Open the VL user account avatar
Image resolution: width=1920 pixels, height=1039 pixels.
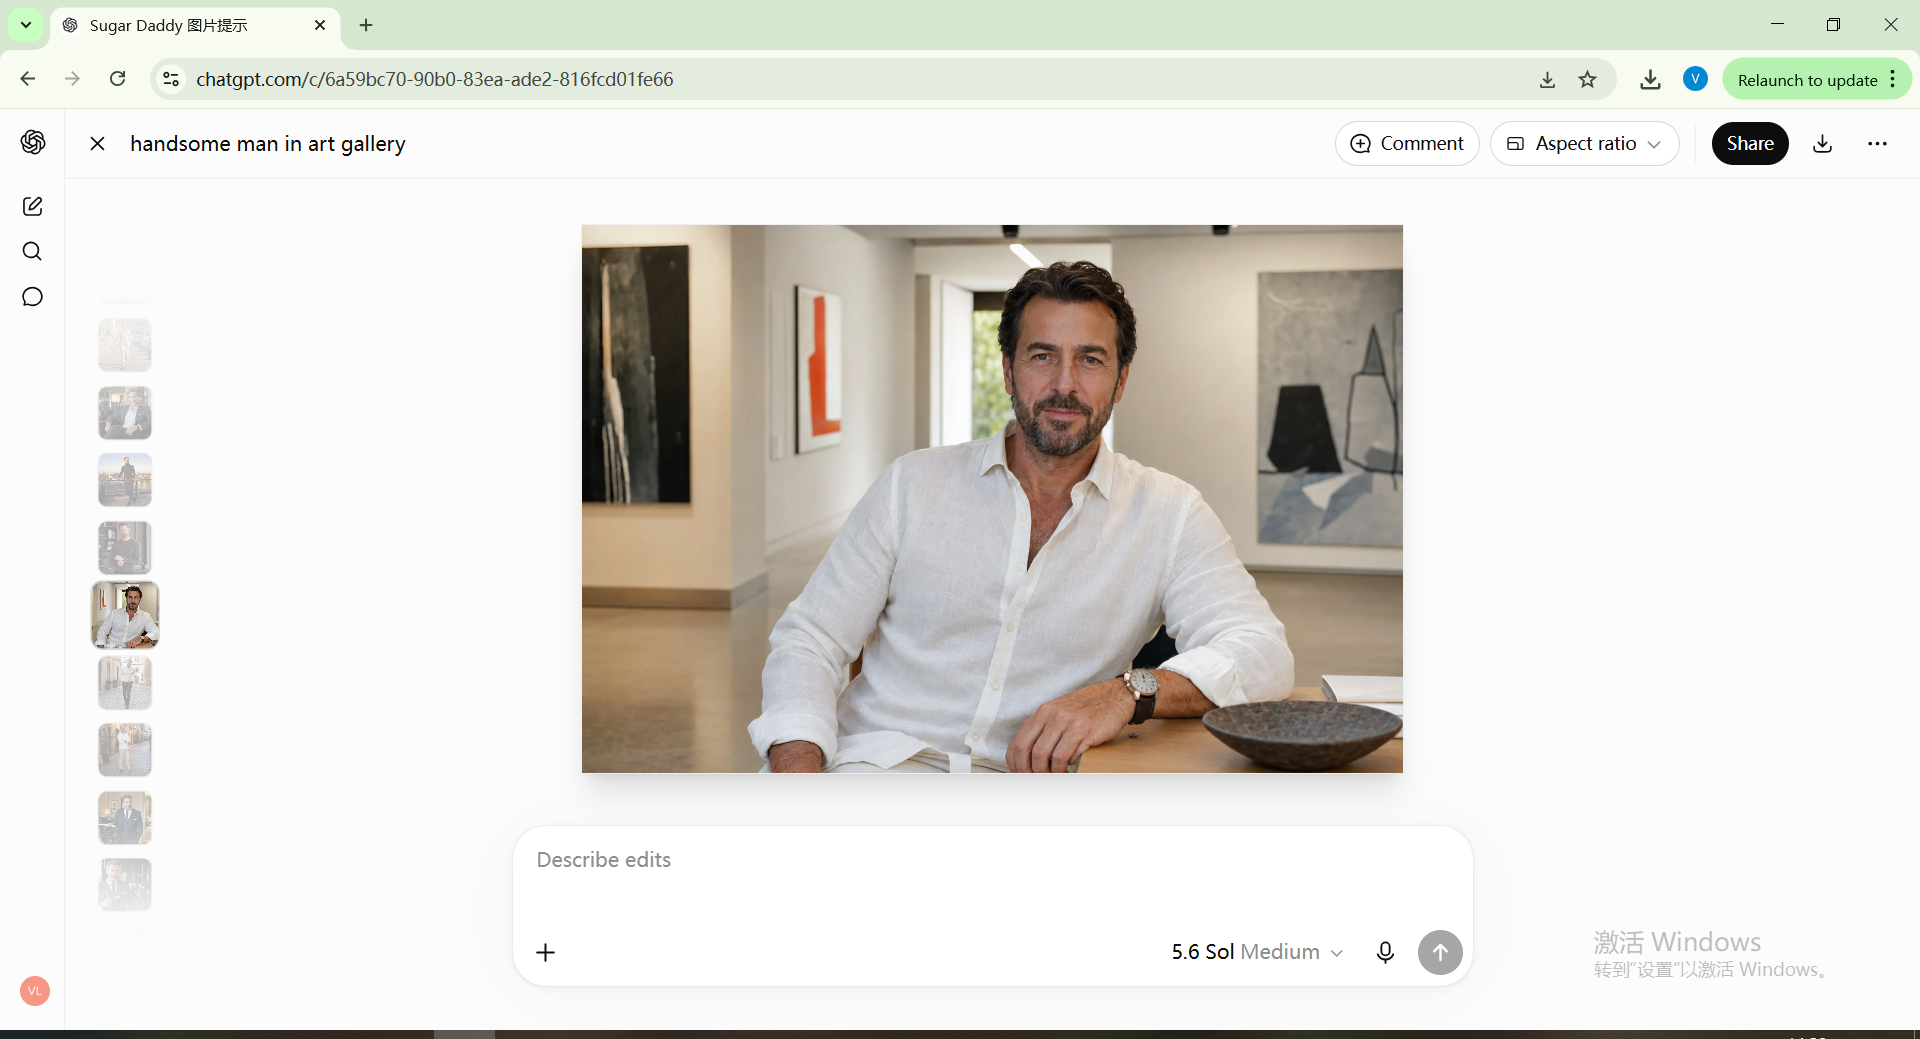[x=35, y=991]
